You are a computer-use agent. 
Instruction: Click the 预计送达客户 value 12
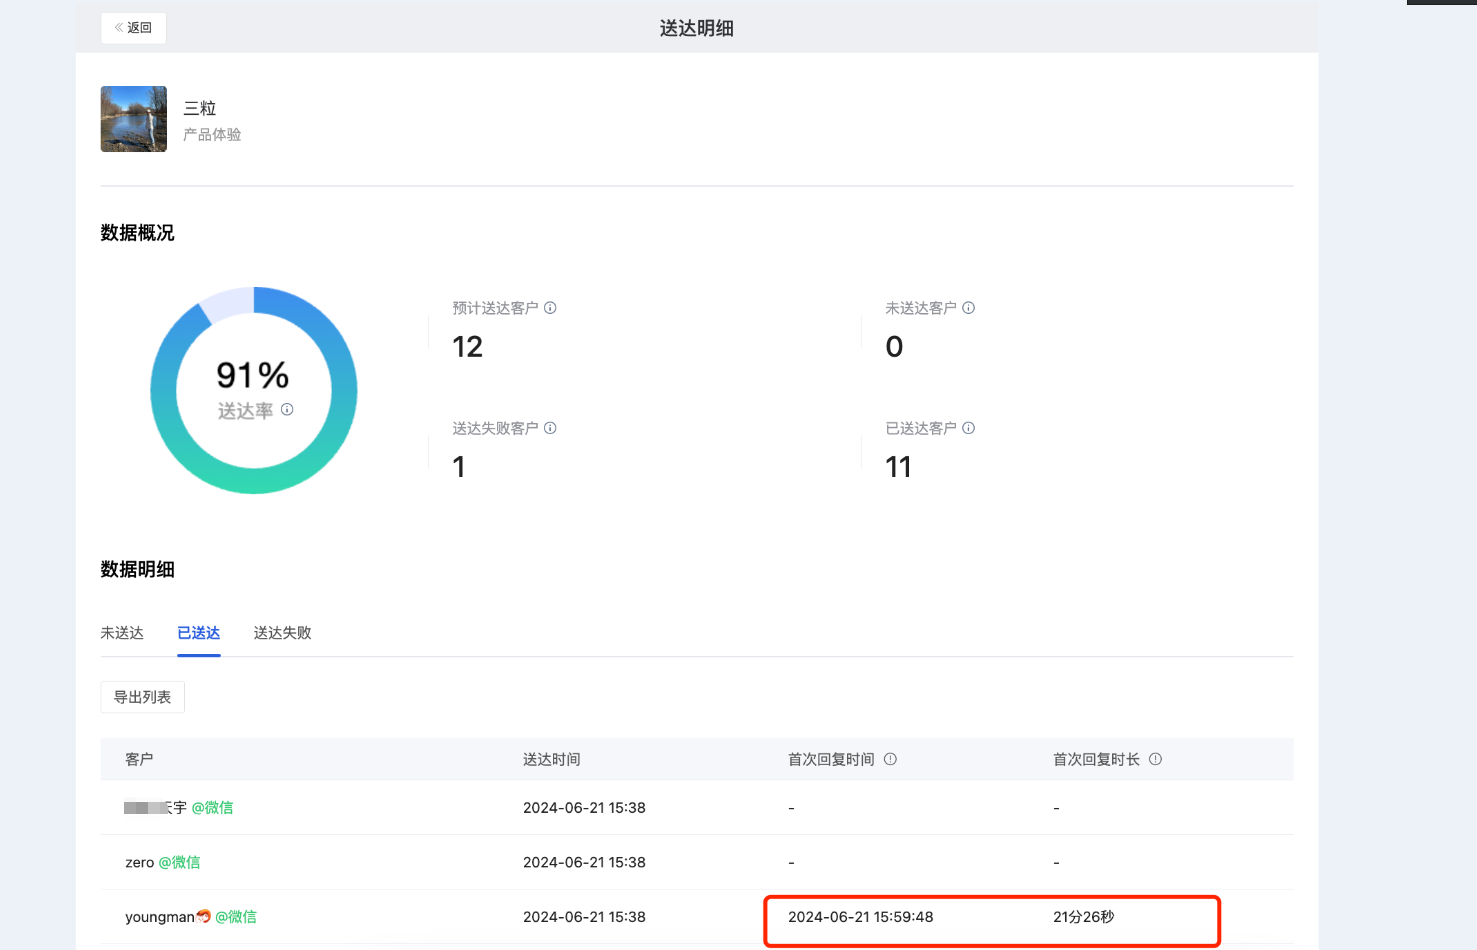[x=468, y=347]
